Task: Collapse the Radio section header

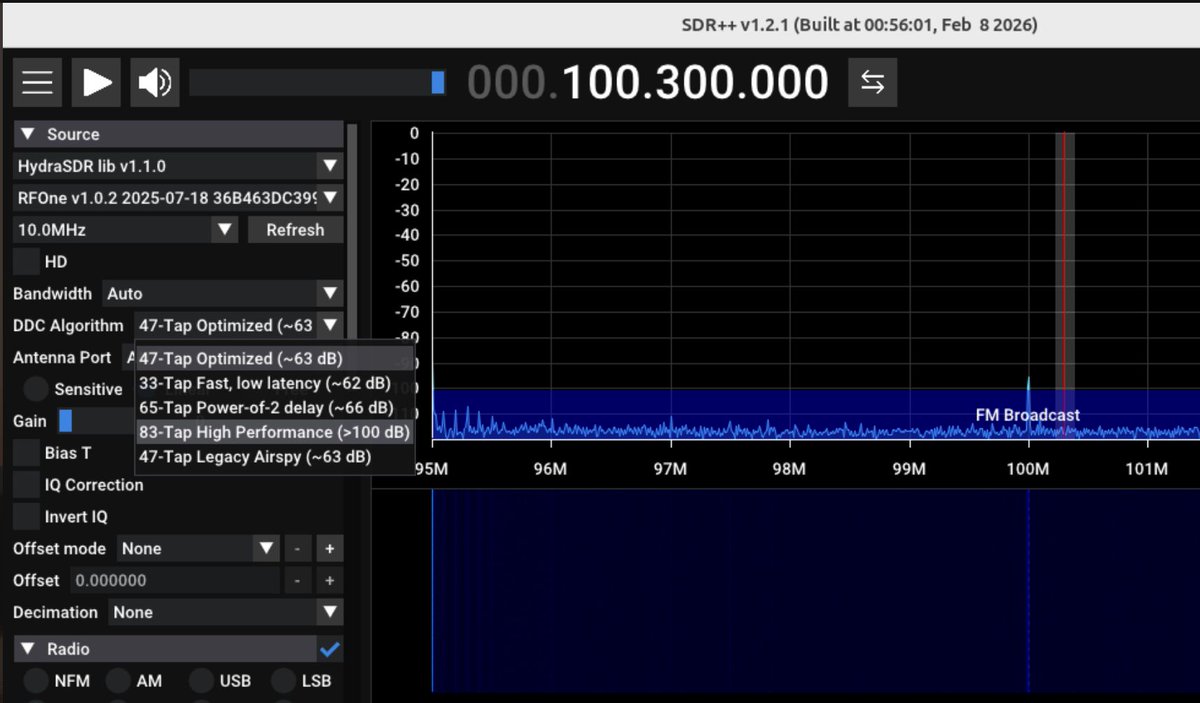Action: (x=165, y=649)
